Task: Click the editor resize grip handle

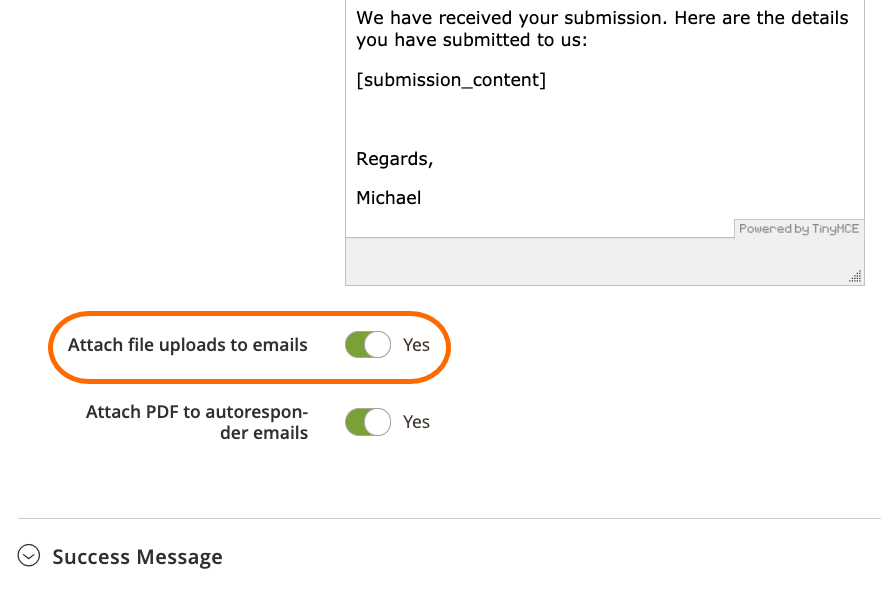Action: click(x=855, y=277)
